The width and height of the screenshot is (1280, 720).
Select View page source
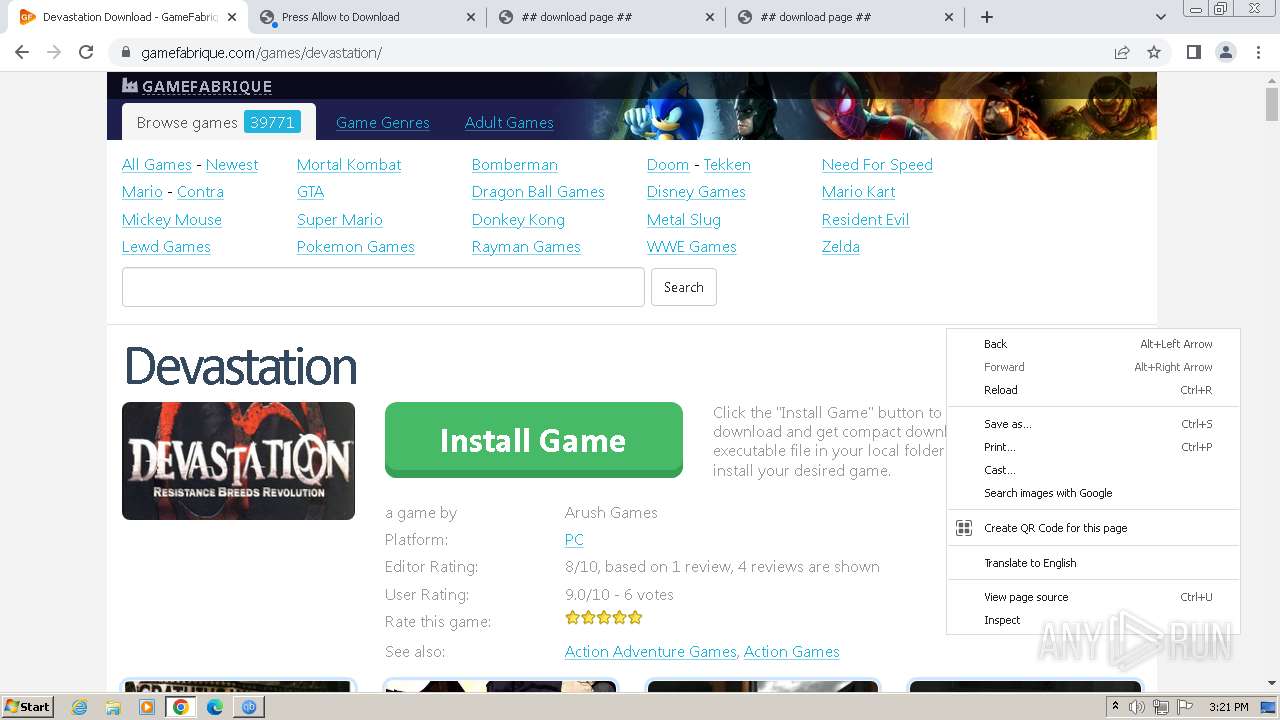tap(1093, 597)
